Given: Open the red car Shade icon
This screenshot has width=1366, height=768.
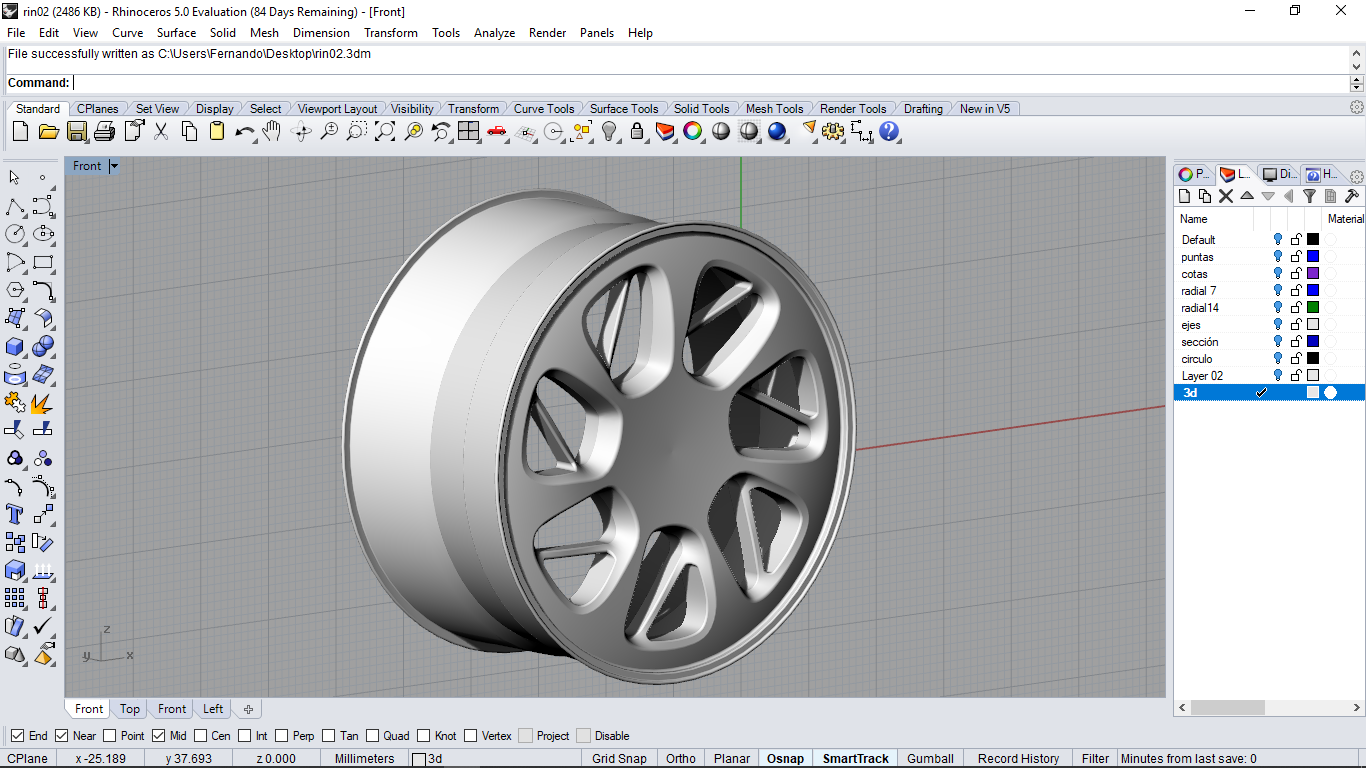Looking at the screenshot, I should pyautogui.click(x=497, y=131).
